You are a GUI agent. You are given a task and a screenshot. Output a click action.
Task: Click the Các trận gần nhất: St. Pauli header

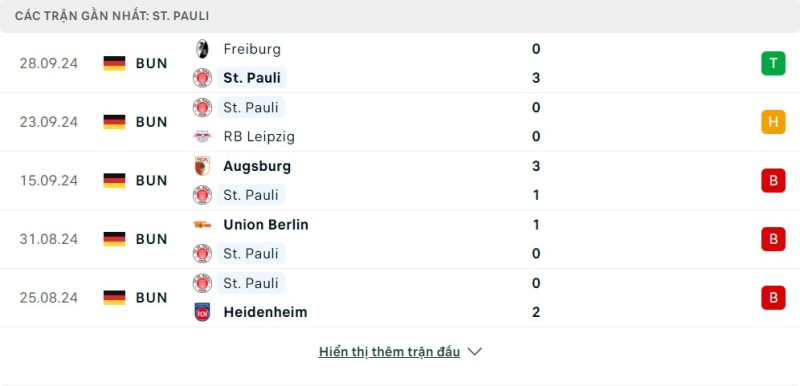[x=112, y=16]
